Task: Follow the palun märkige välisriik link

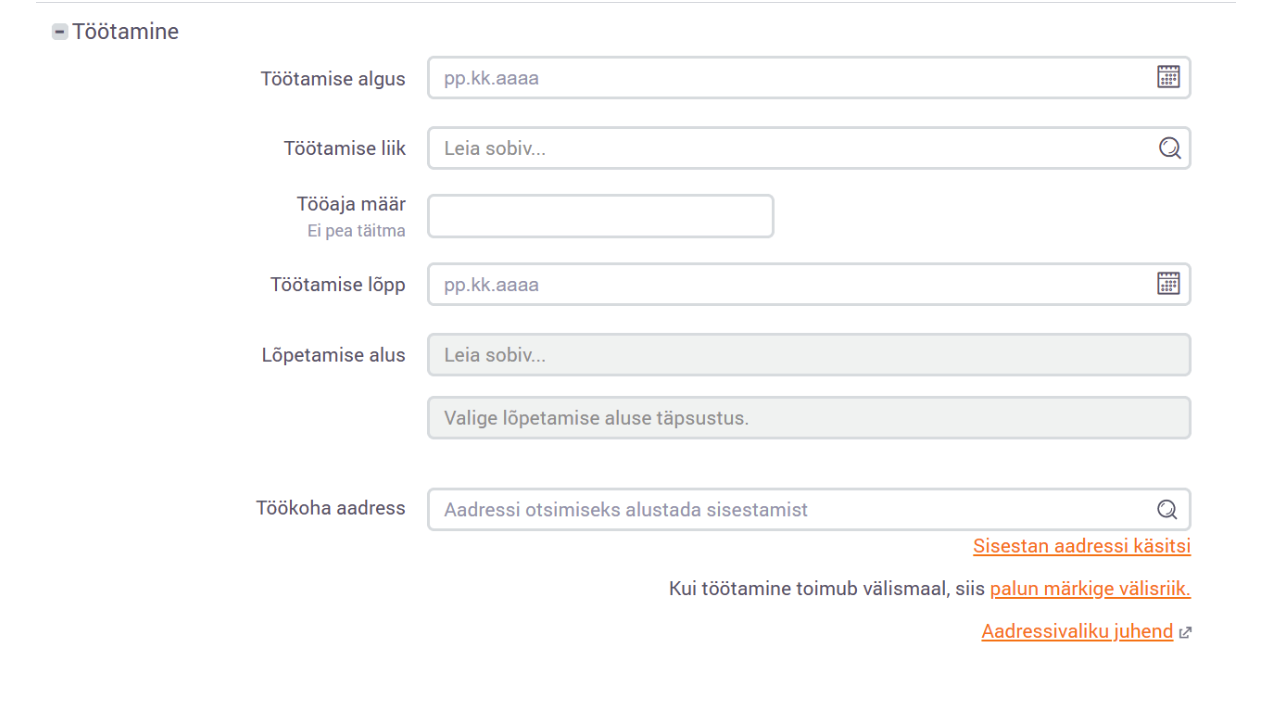Action: (x=1090, y=590)
